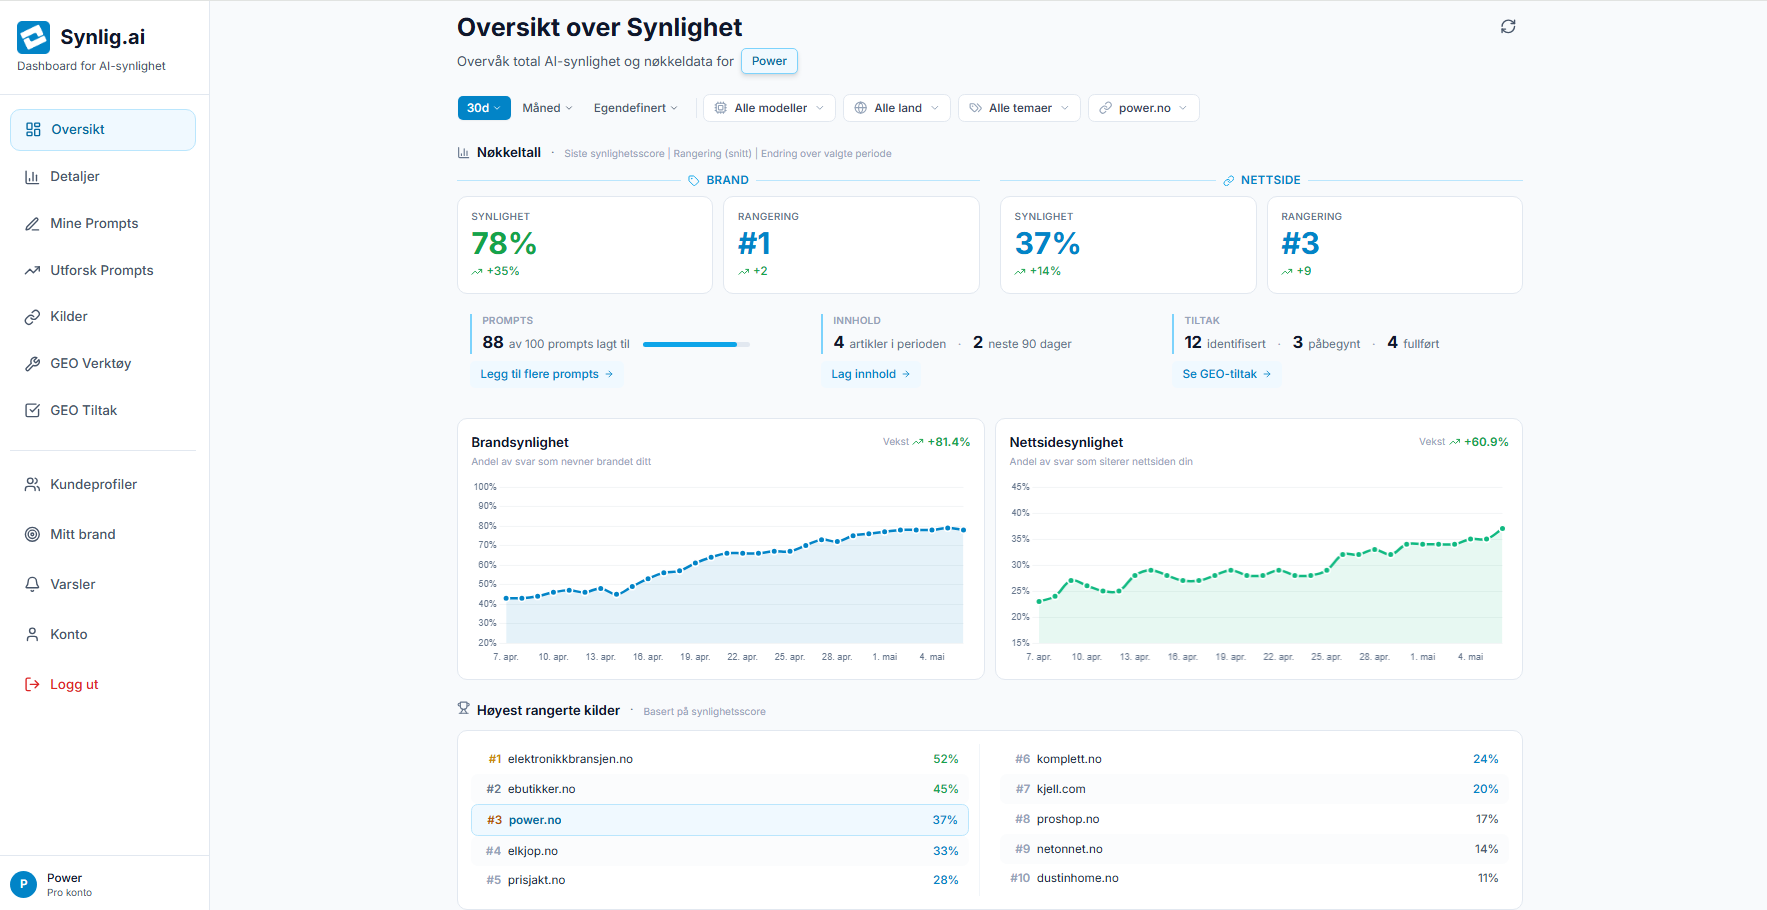Click the GEO Tiltak checkbox icon

(x=32, y=411)
